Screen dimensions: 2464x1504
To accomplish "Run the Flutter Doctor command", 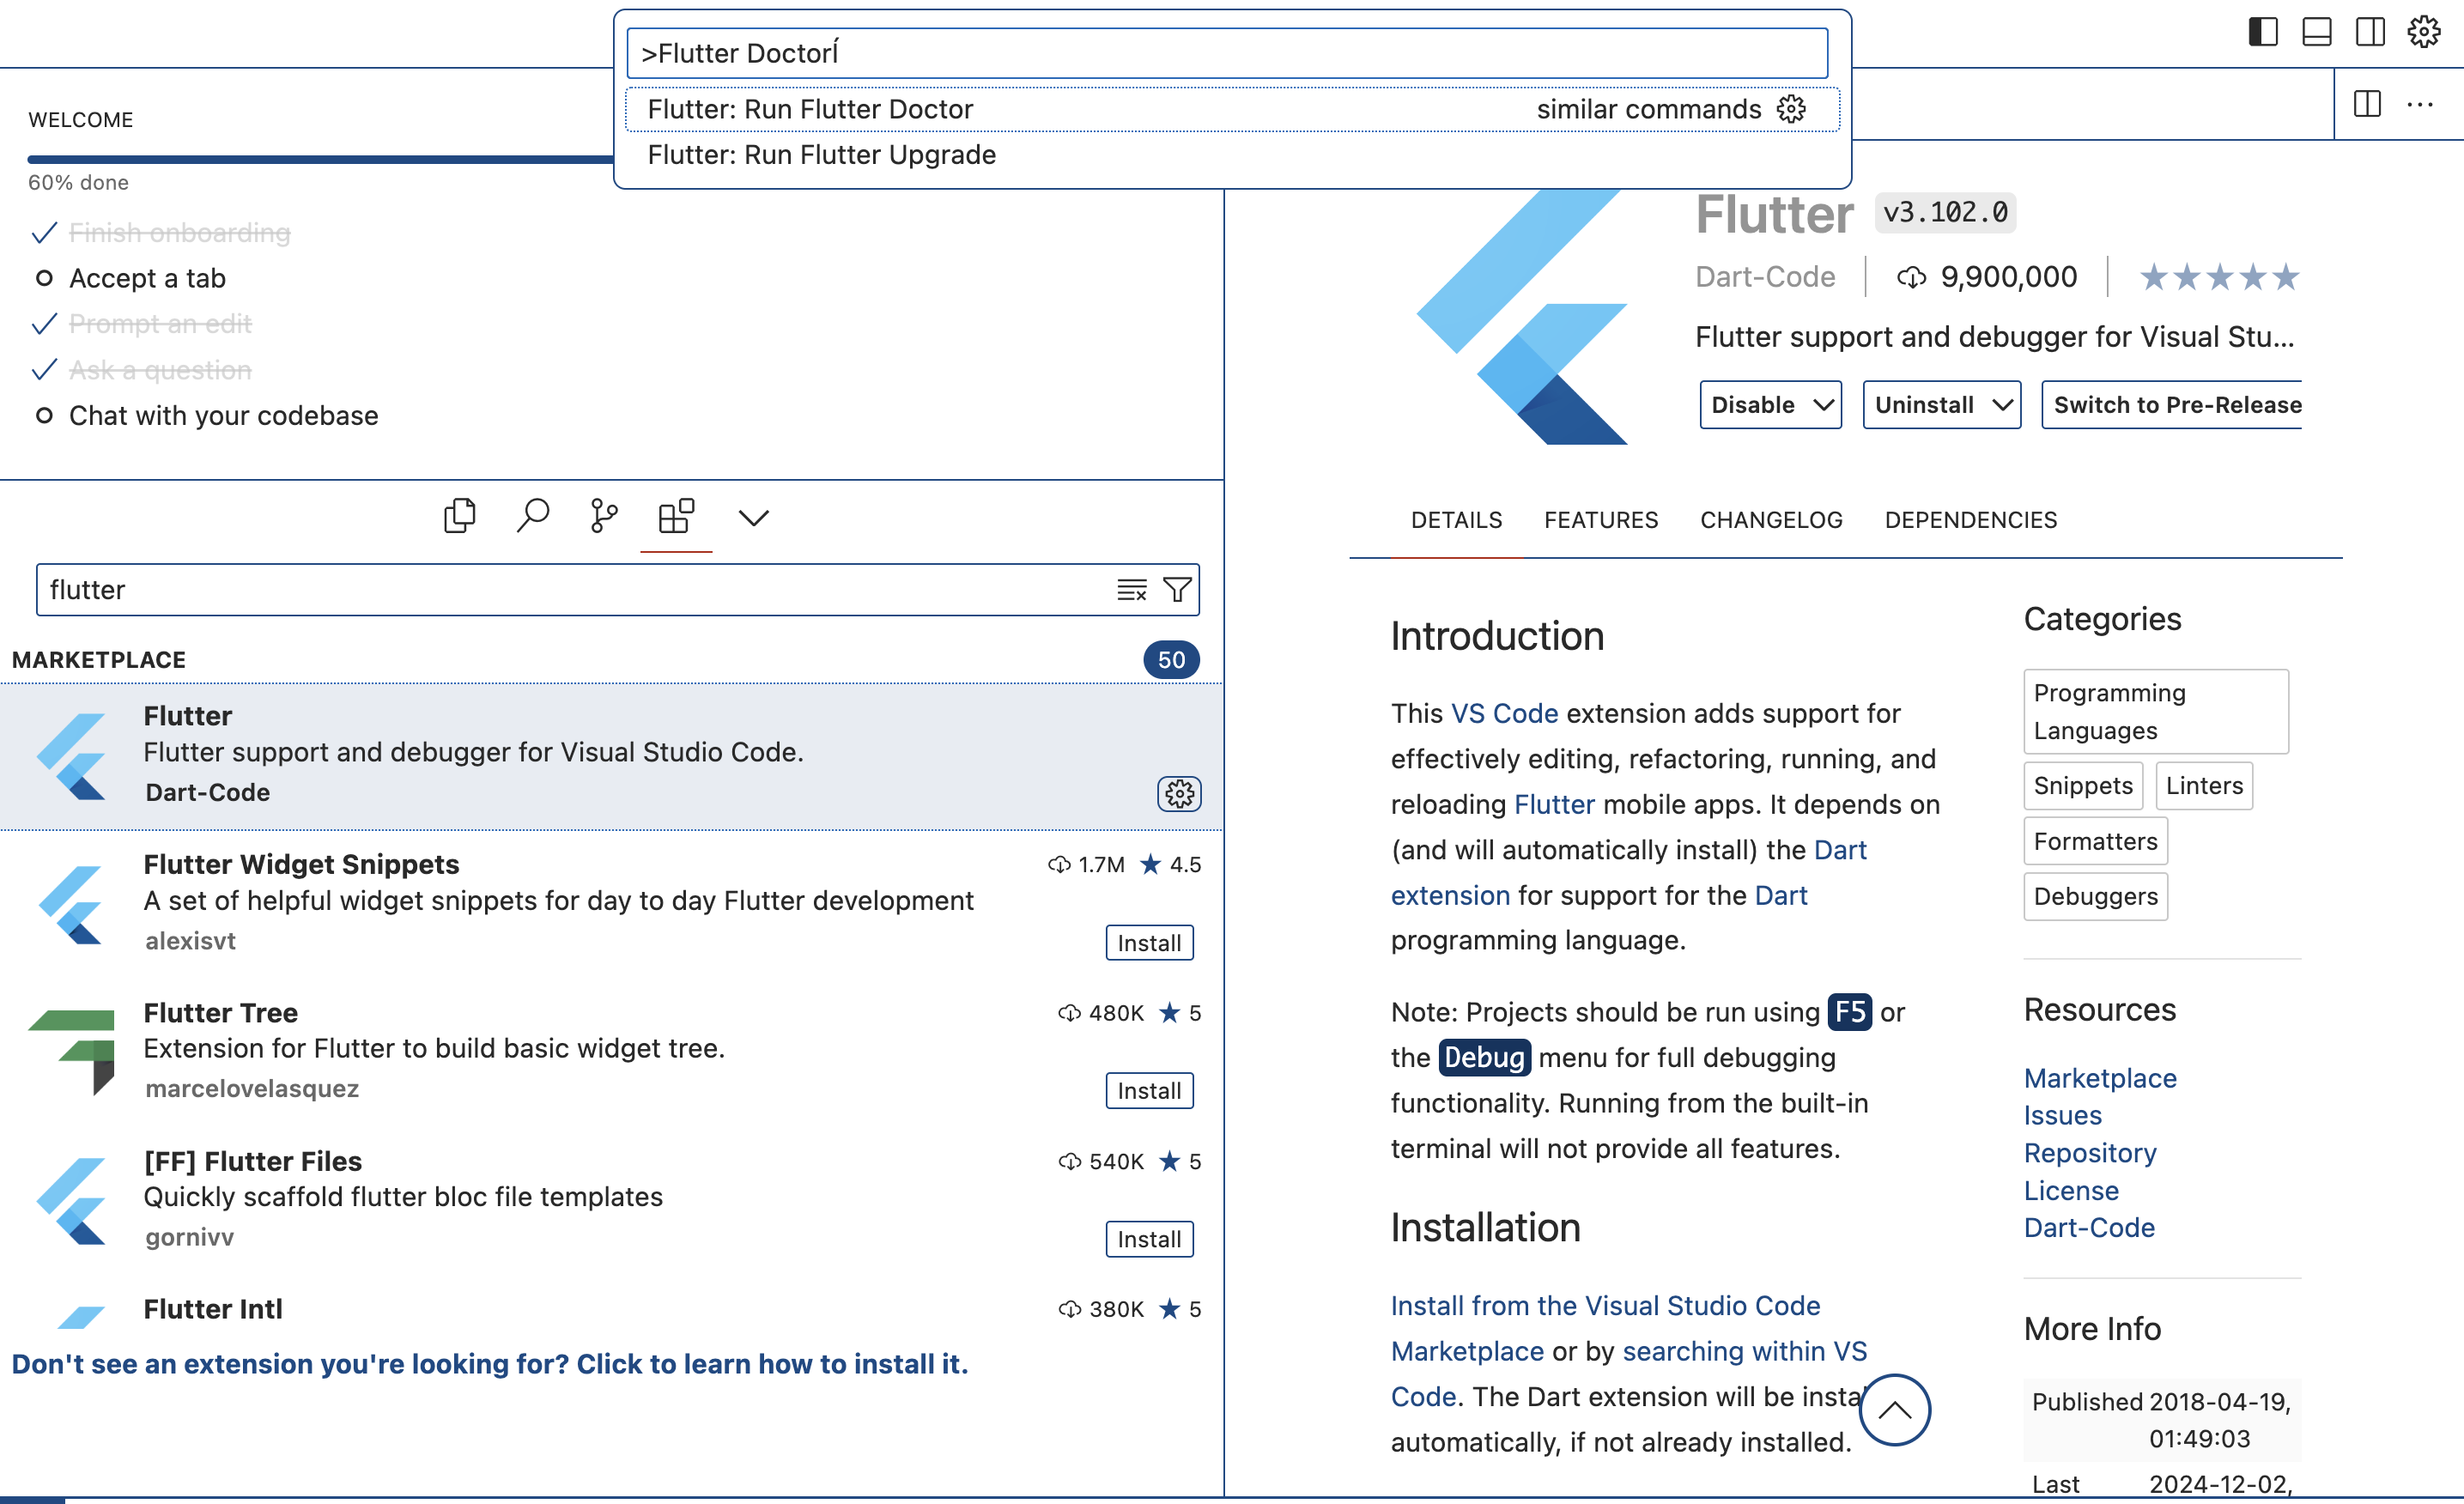I will coord(1232,109).
